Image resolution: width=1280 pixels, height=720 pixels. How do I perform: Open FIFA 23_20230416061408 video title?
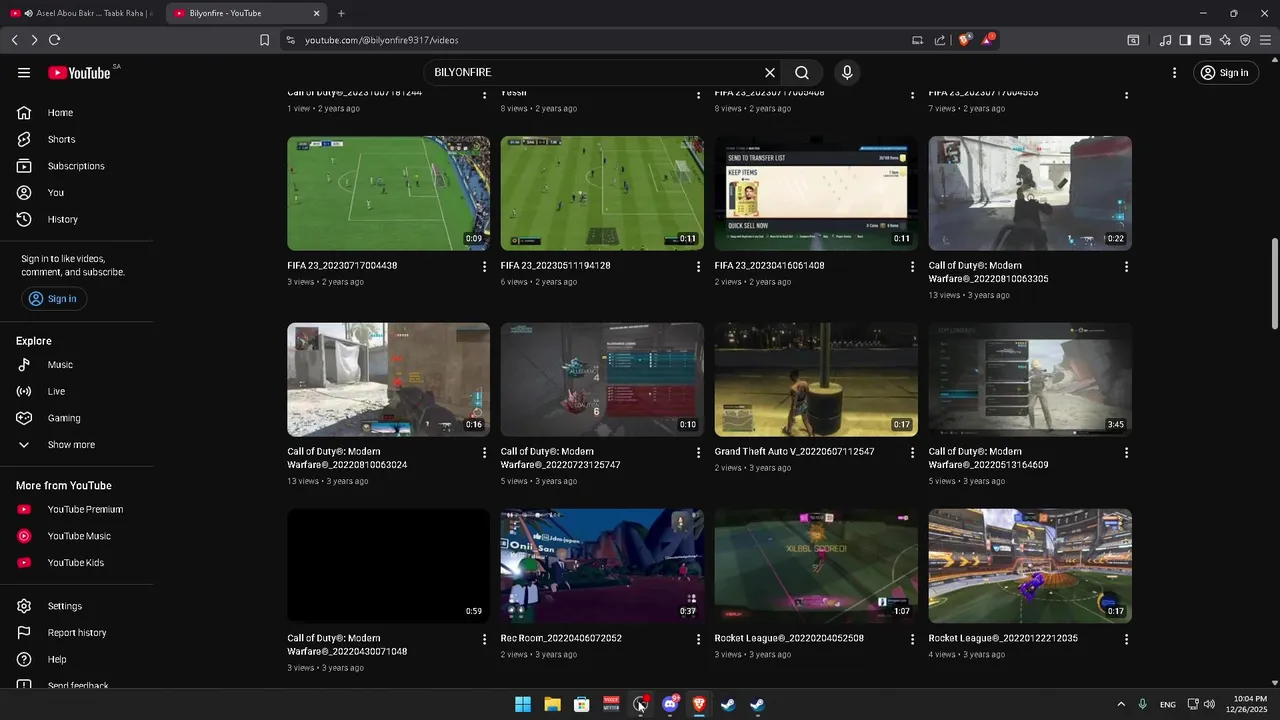[770, 266]
